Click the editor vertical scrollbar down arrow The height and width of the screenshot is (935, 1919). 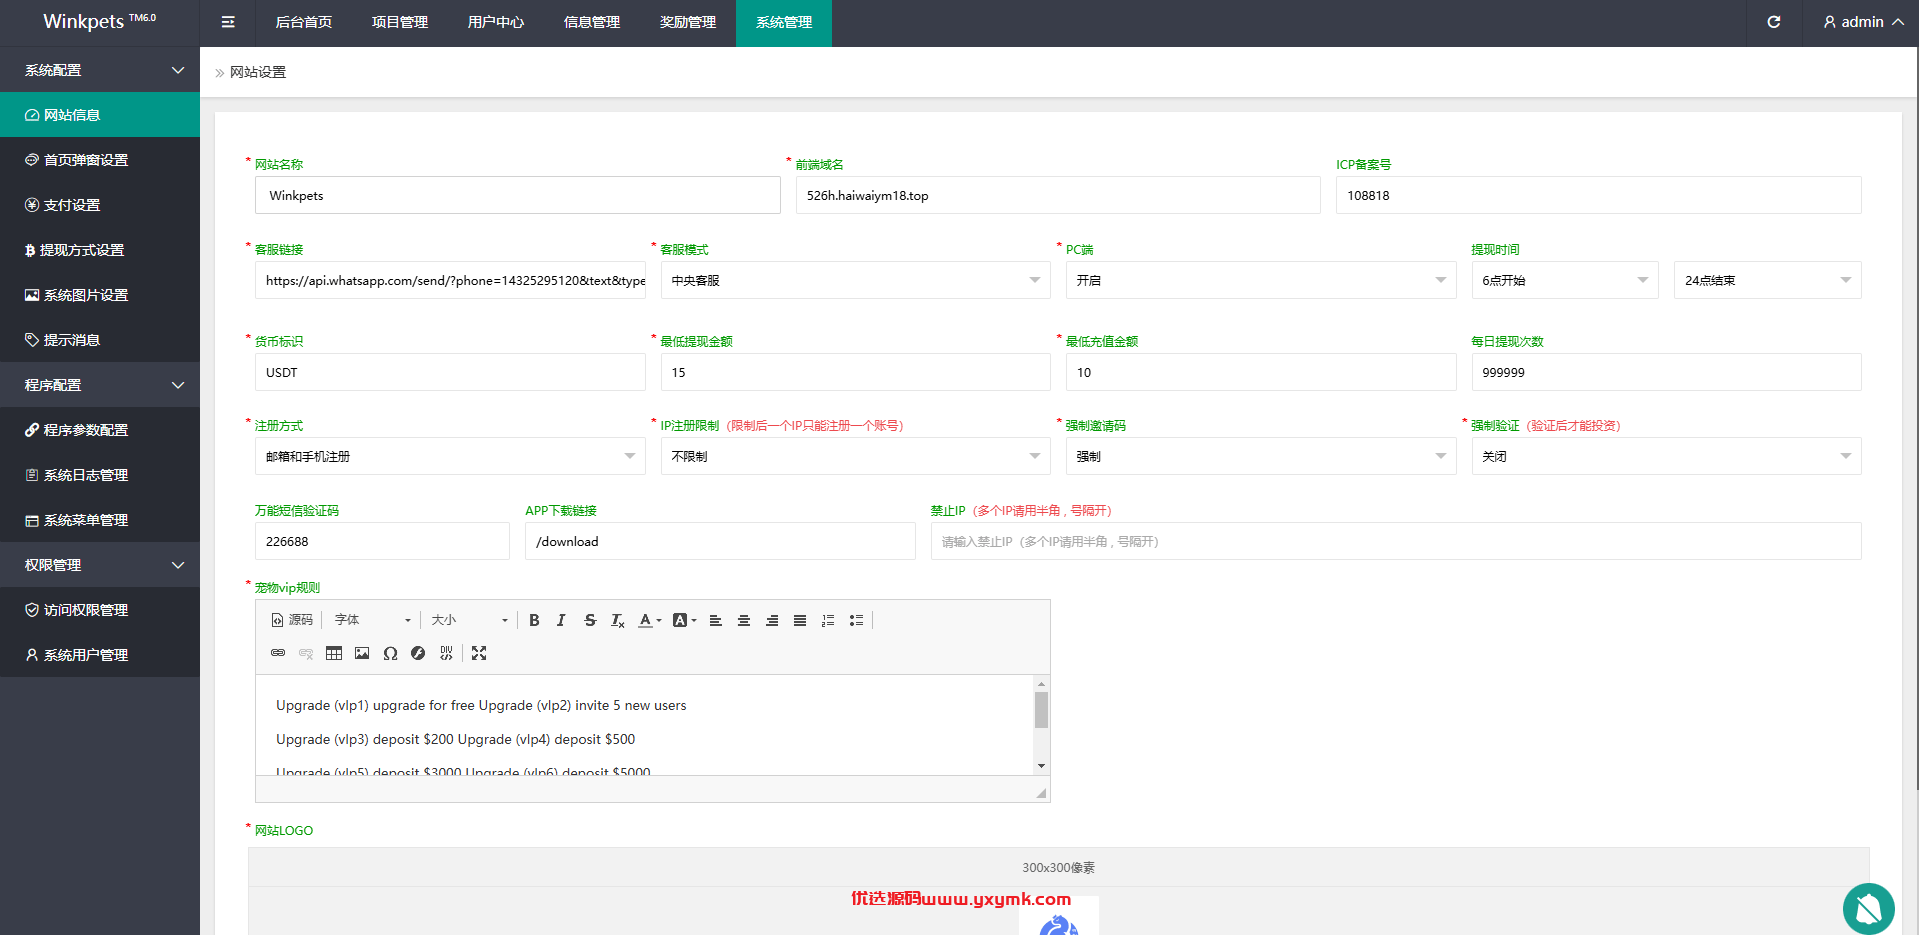[x=1041, y=766]
